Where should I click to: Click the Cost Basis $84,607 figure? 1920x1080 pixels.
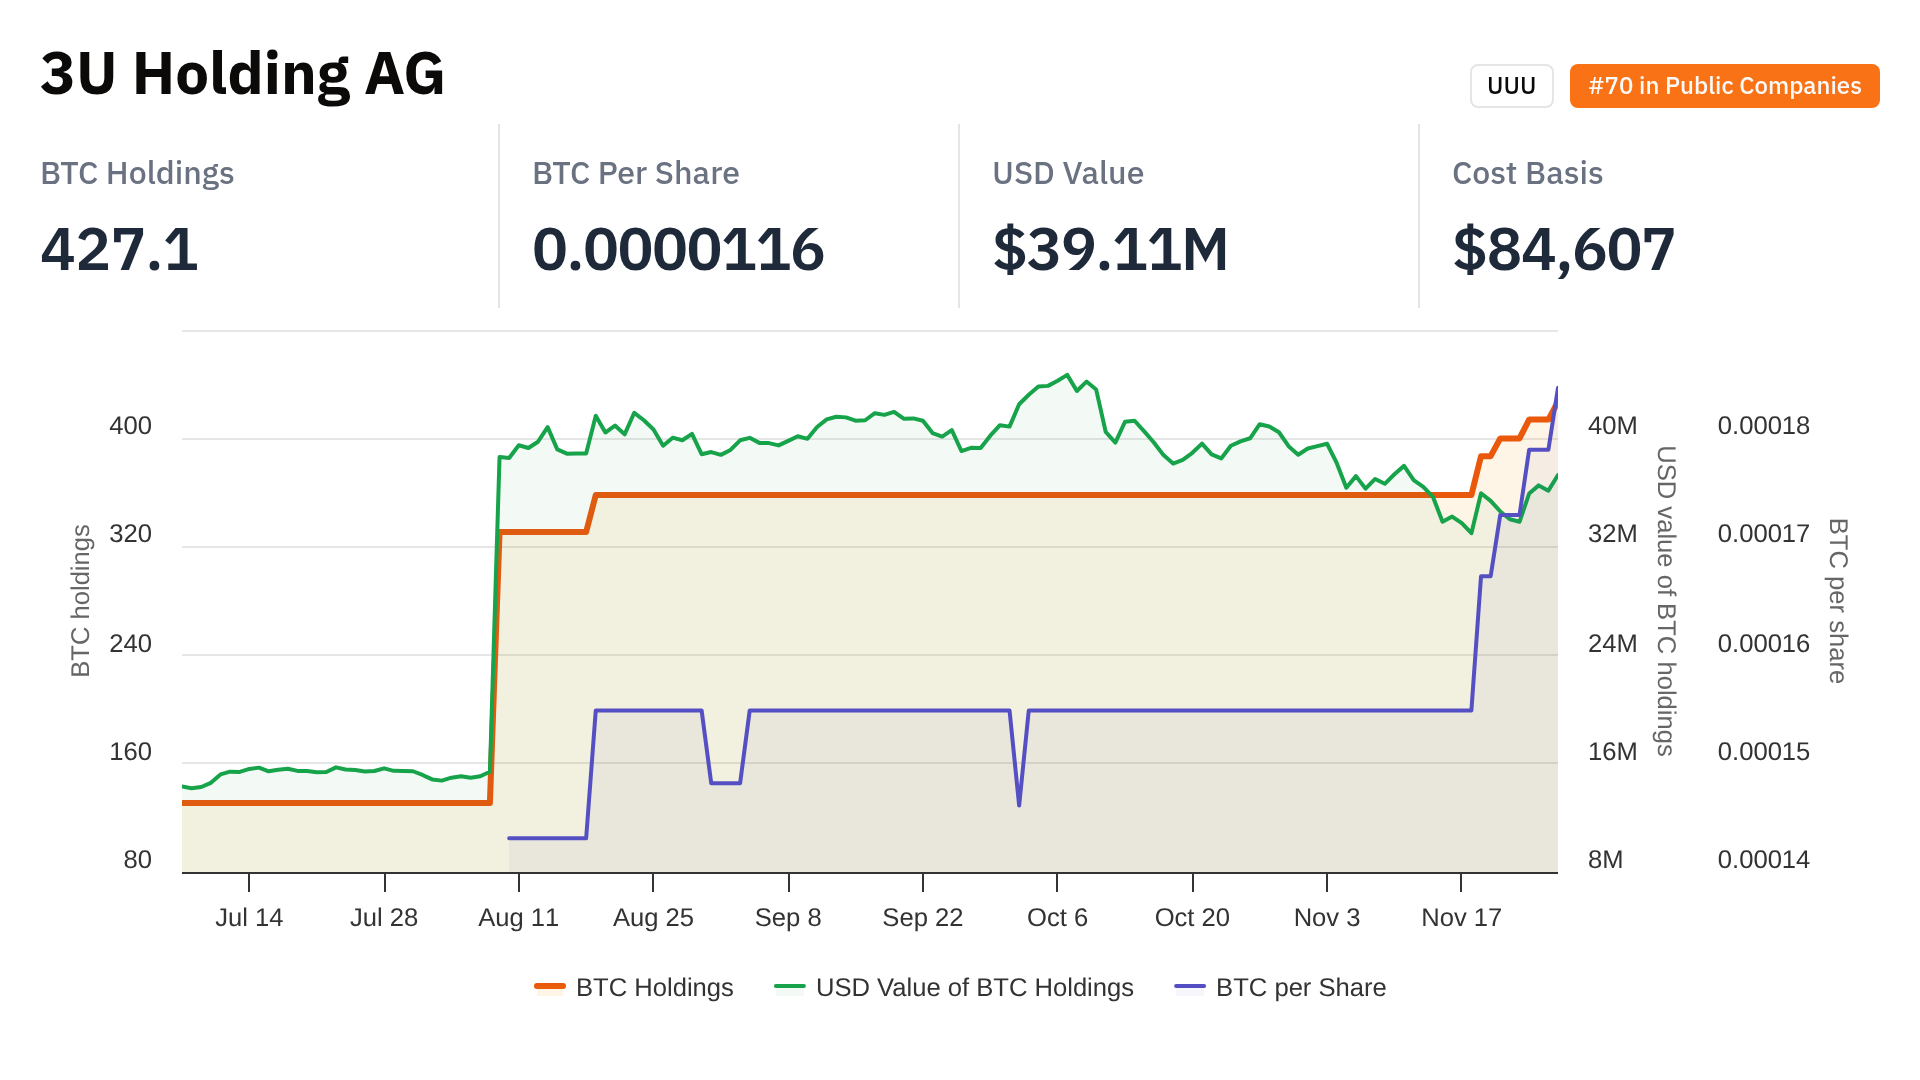coord(1563,249)
